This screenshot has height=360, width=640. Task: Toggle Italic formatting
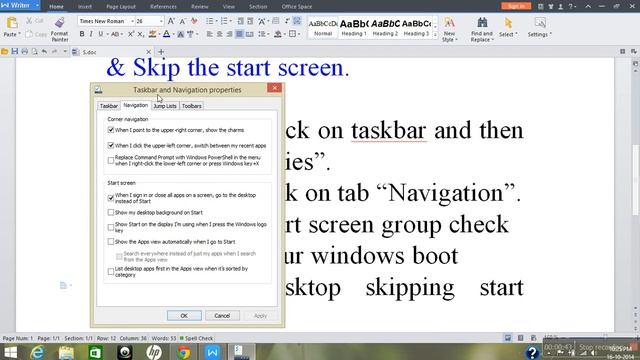pyautogui.click(x=91, y=34)
